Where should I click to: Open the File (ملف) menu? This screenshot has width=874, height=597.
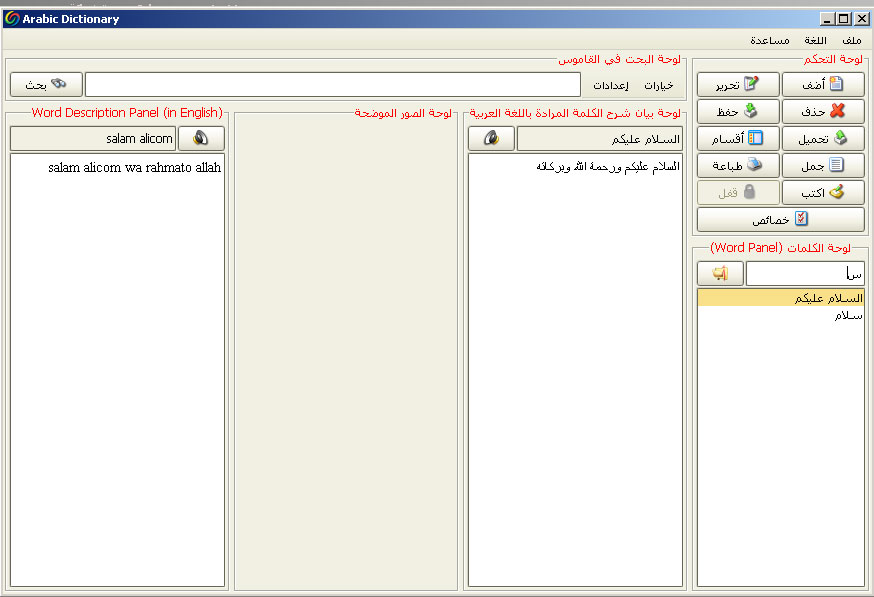click(x=851, y=40)
